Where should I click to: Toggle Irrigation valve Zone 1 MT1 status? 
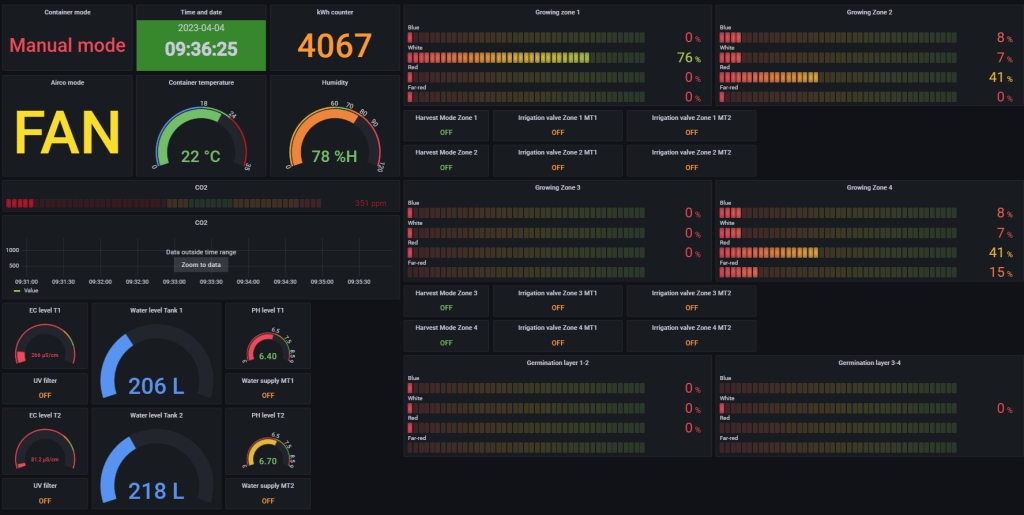tap(558, 133)
